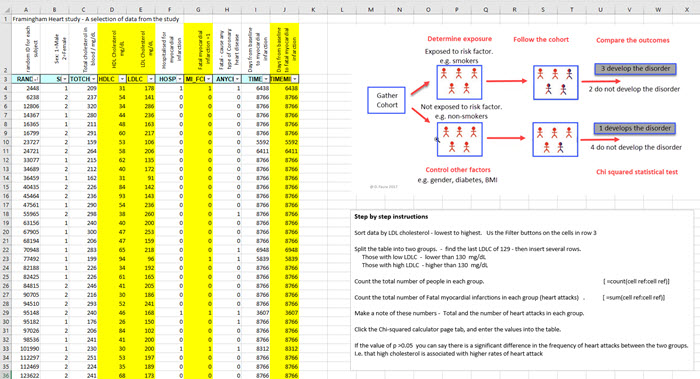Click the RAND column sort filter button
Image resolution: width=700 pixels, height=379 pixels.
[36, 79]
